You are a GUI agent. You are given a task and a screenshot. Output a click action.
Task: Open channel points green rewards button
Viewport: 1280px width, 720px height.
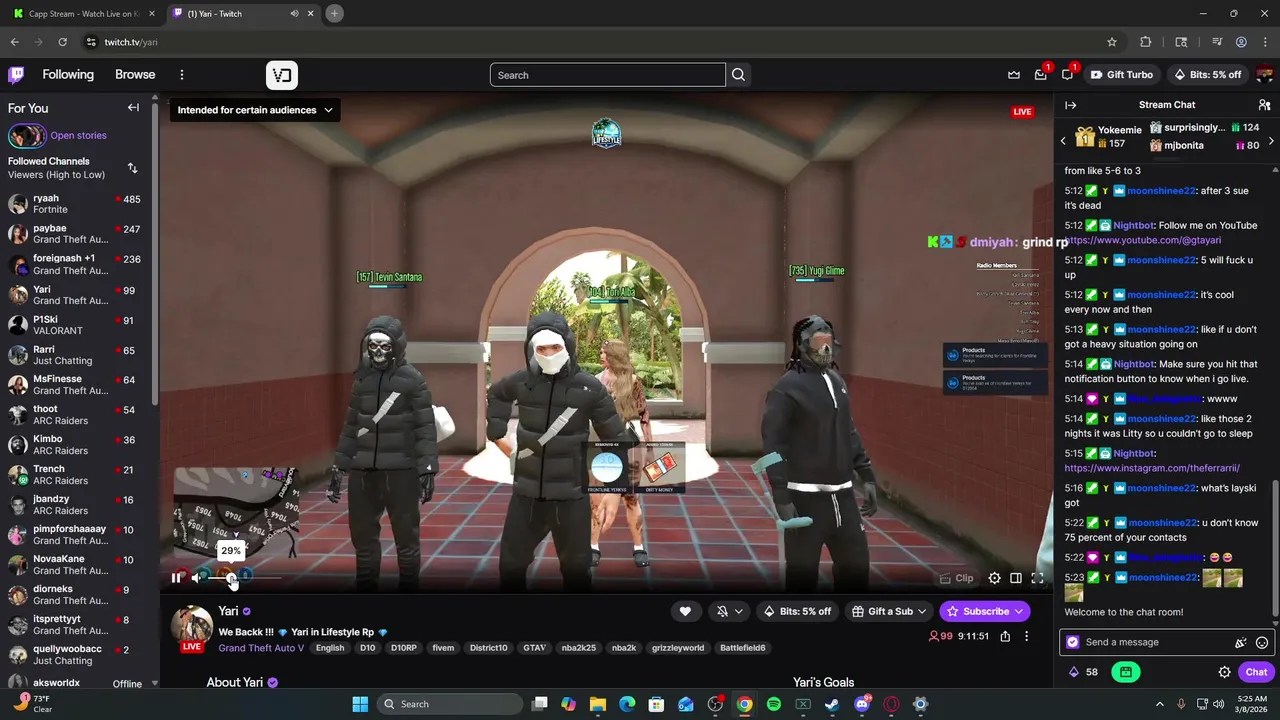pos(1126,672)
